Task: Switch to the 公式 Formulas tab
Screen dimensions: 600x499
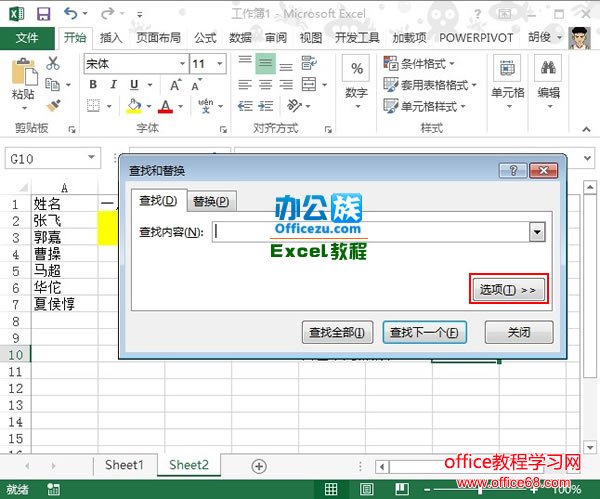Action: point(205,38)
